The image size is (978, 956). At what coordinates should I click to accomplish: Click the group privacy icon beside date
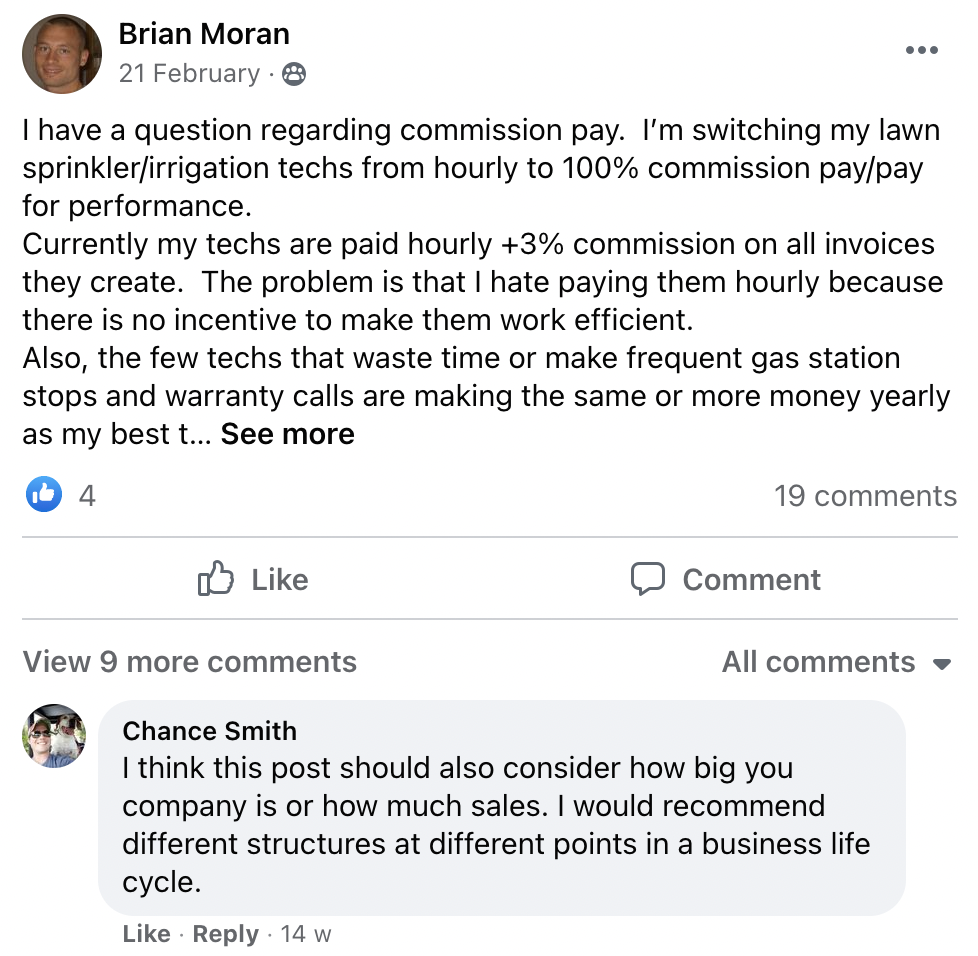pyautogui.click(x=294, y=74)
